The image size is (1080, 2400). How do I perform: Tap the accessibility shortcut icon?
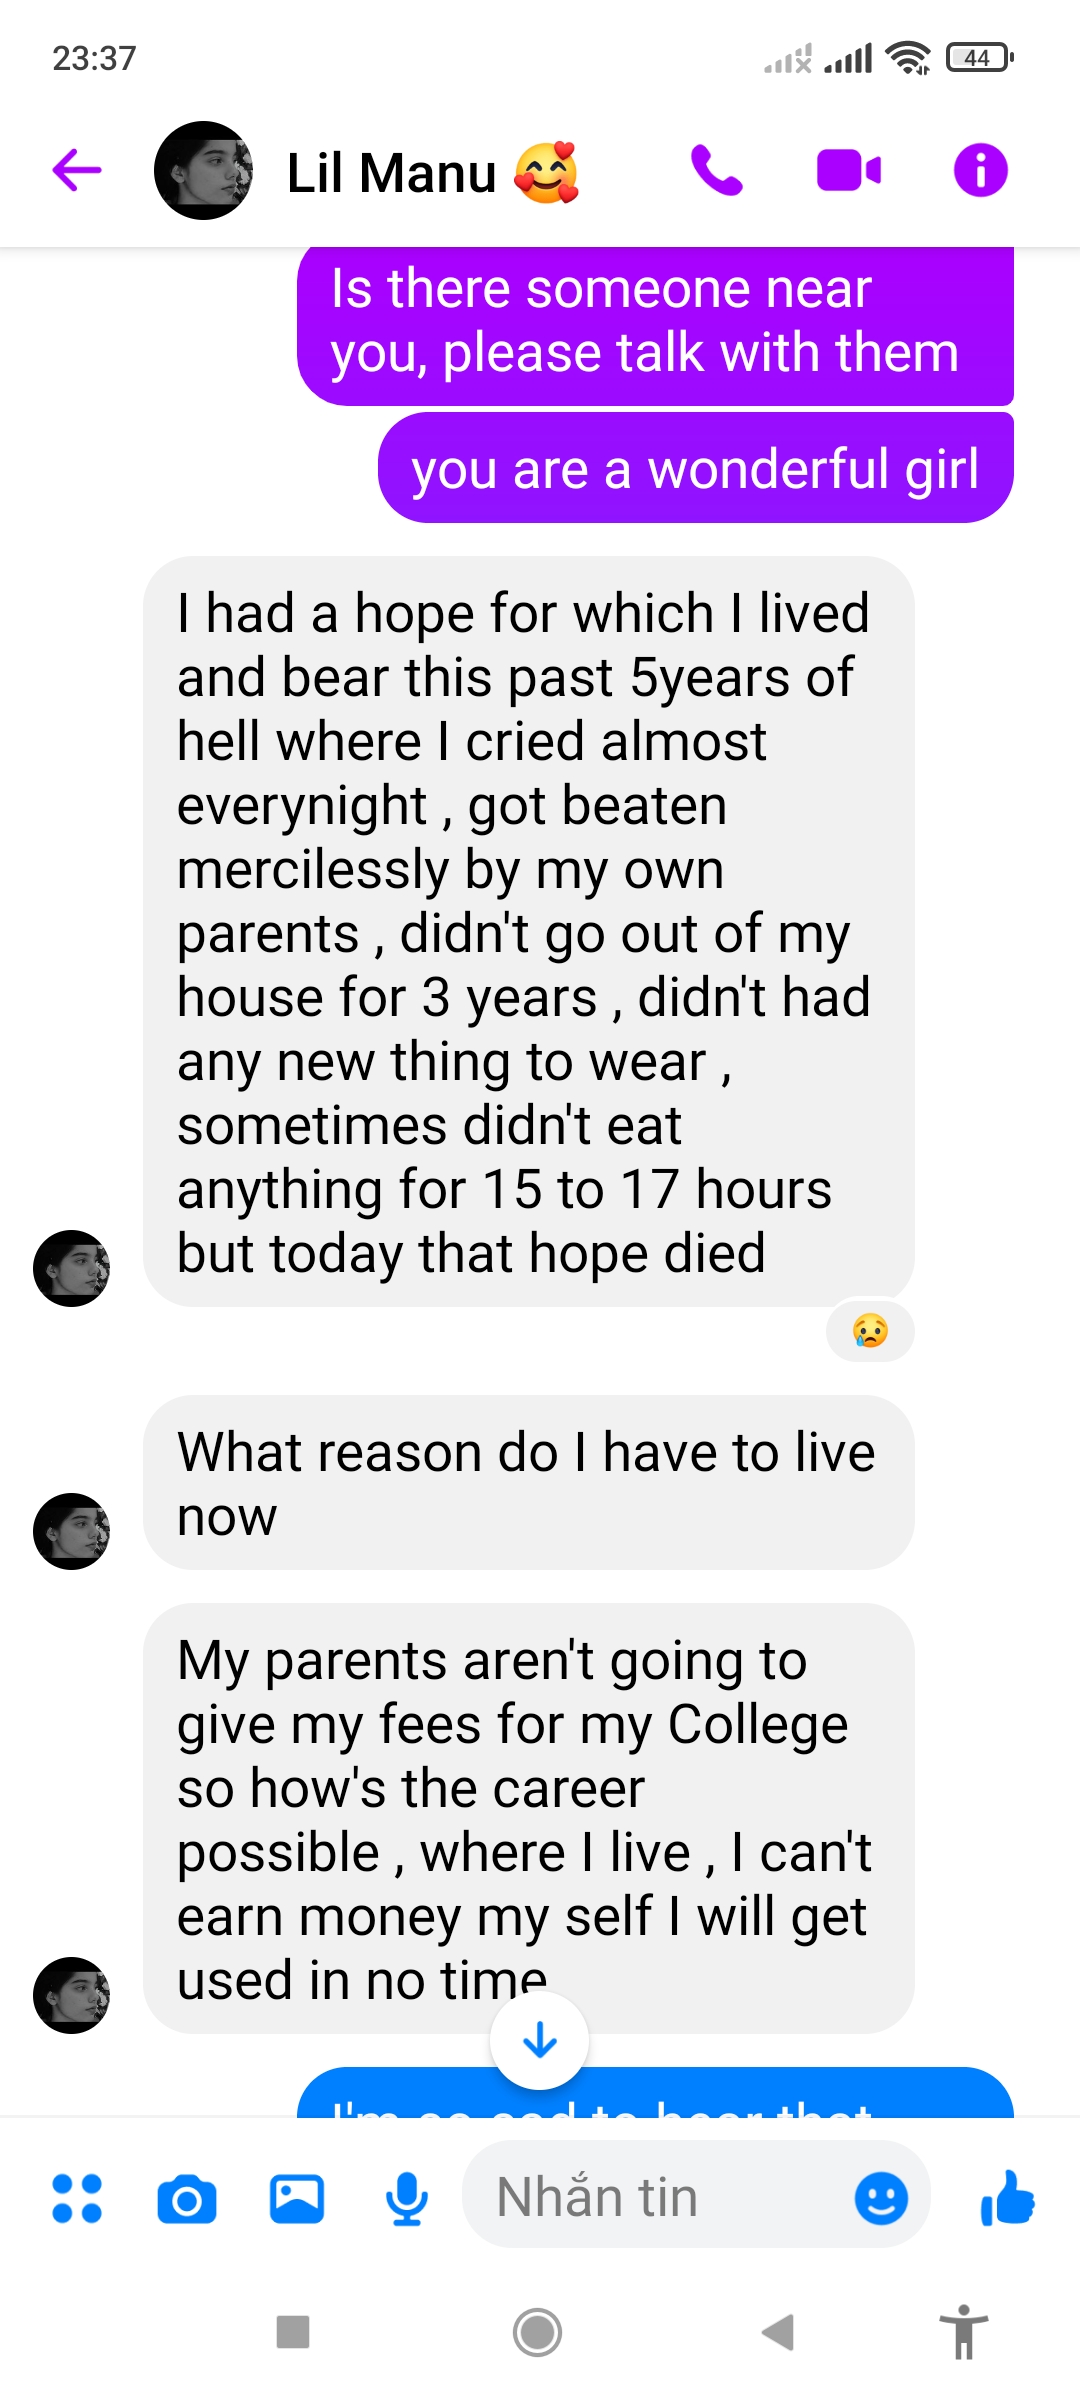964,2332
